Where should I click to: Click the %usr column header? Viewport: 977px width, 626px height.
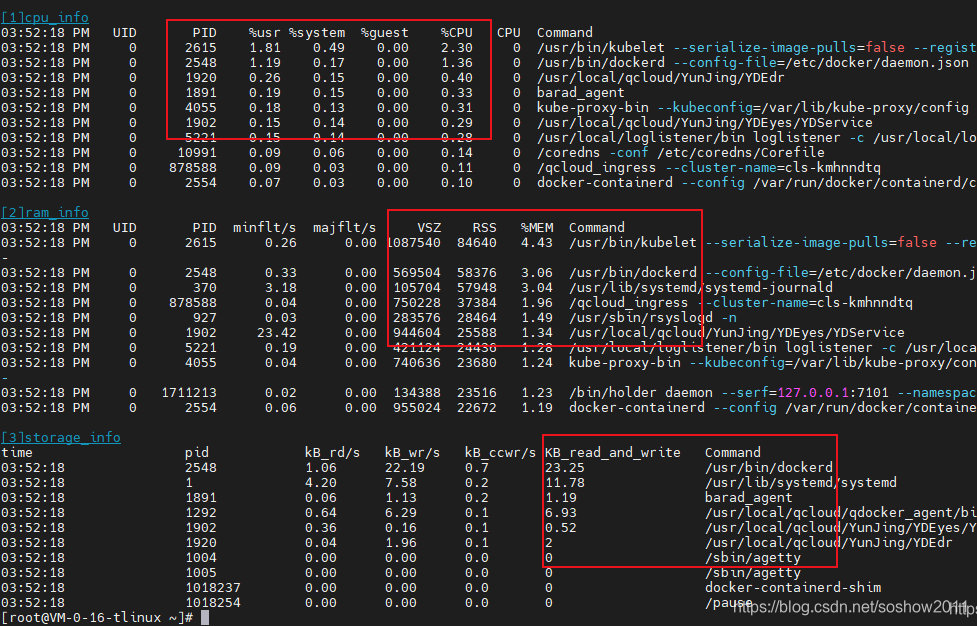click(x=264, y=32)
